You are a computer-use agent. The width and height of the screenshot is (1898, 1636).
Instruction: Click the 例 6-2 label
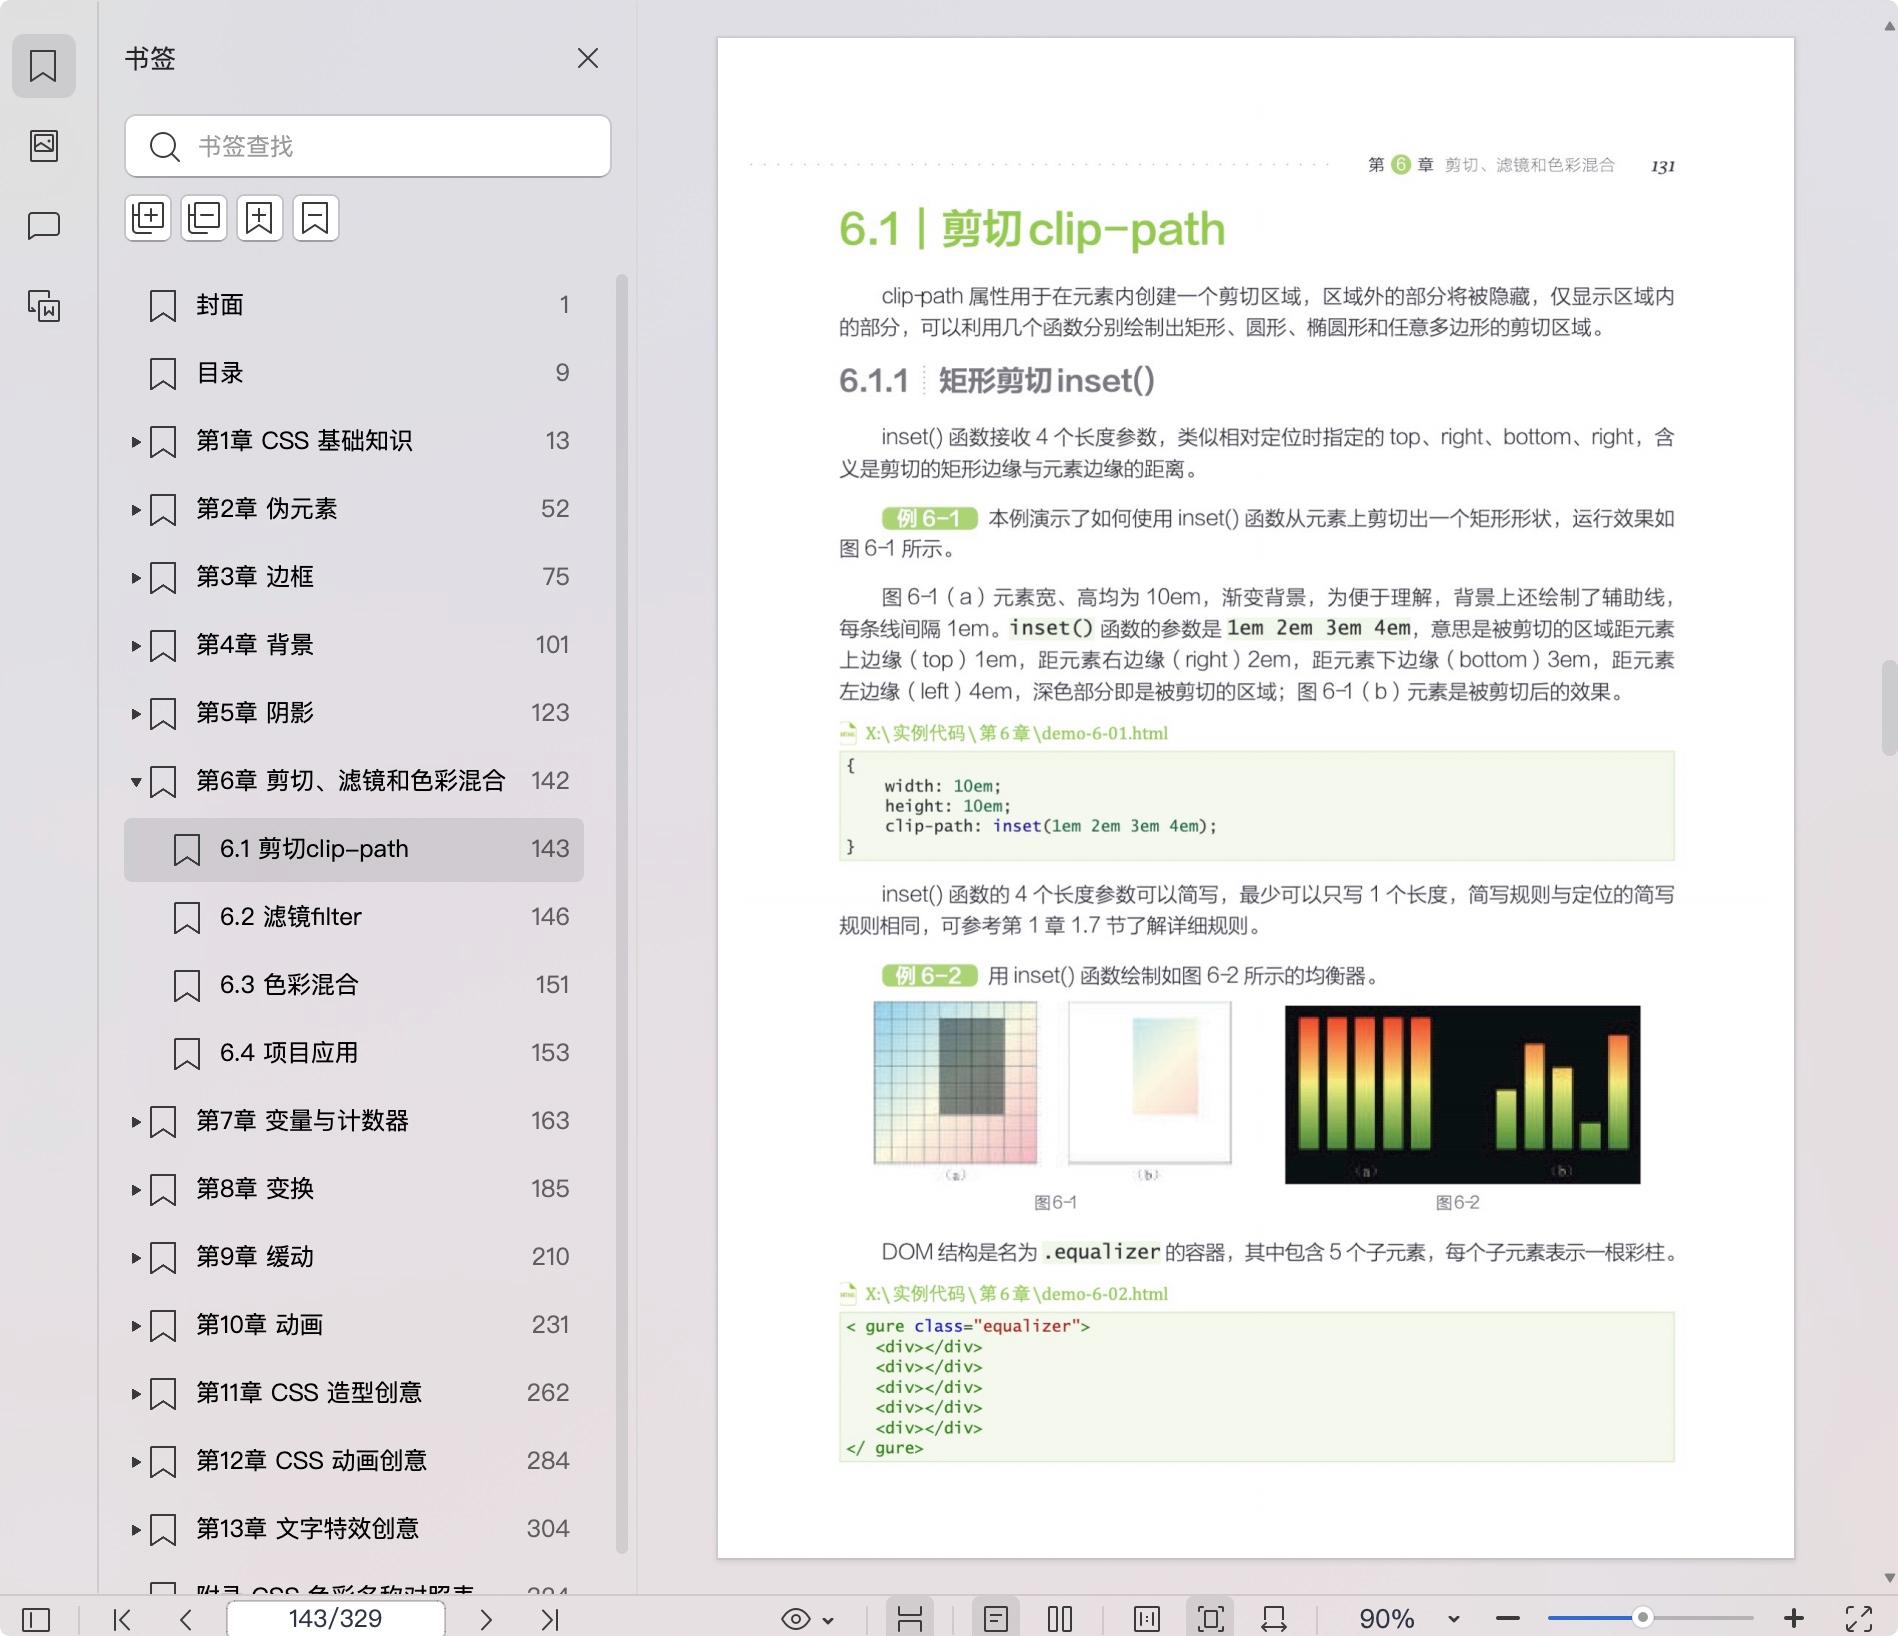tap(929, 976)
